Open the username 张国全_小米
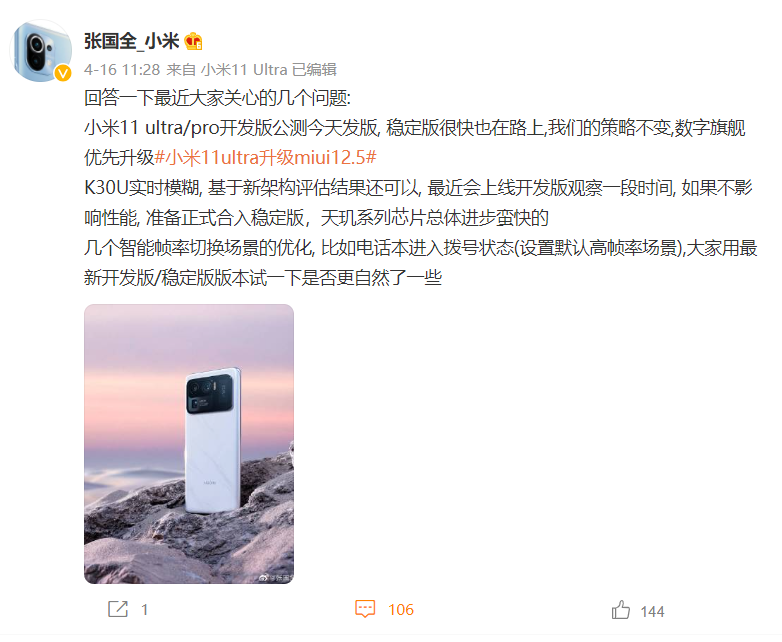Screen dimensions: 782x642 click(x=132, y=41)
